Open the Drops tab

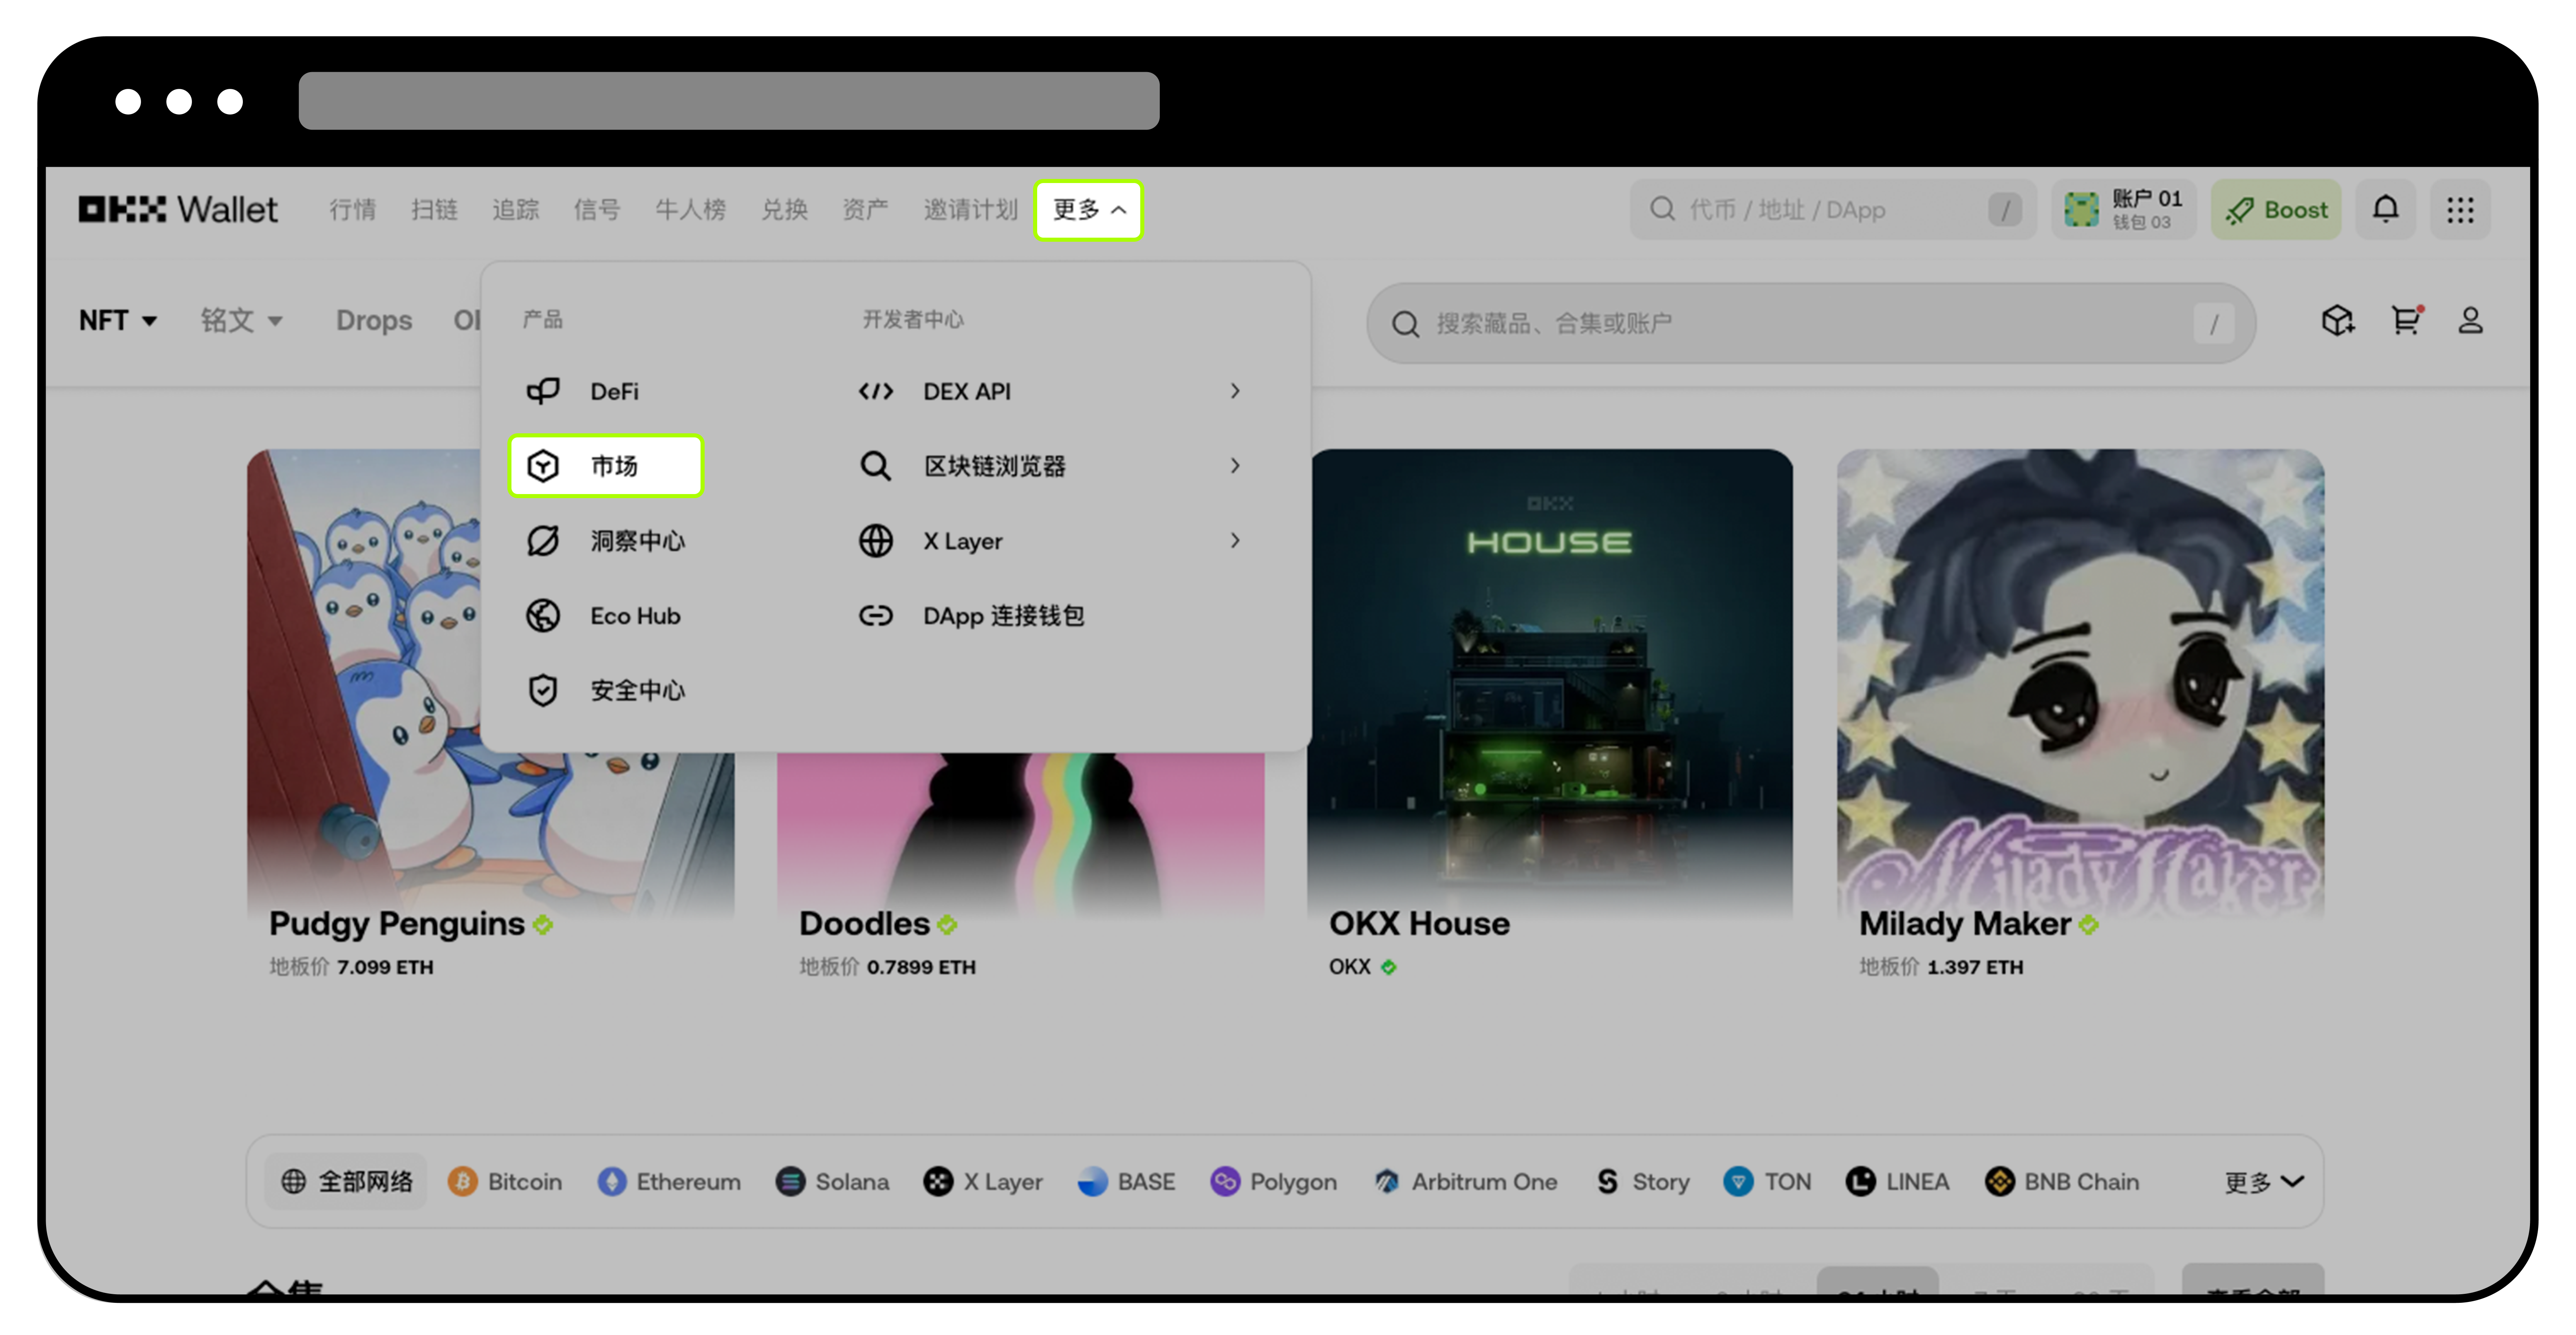coord(374,321)
